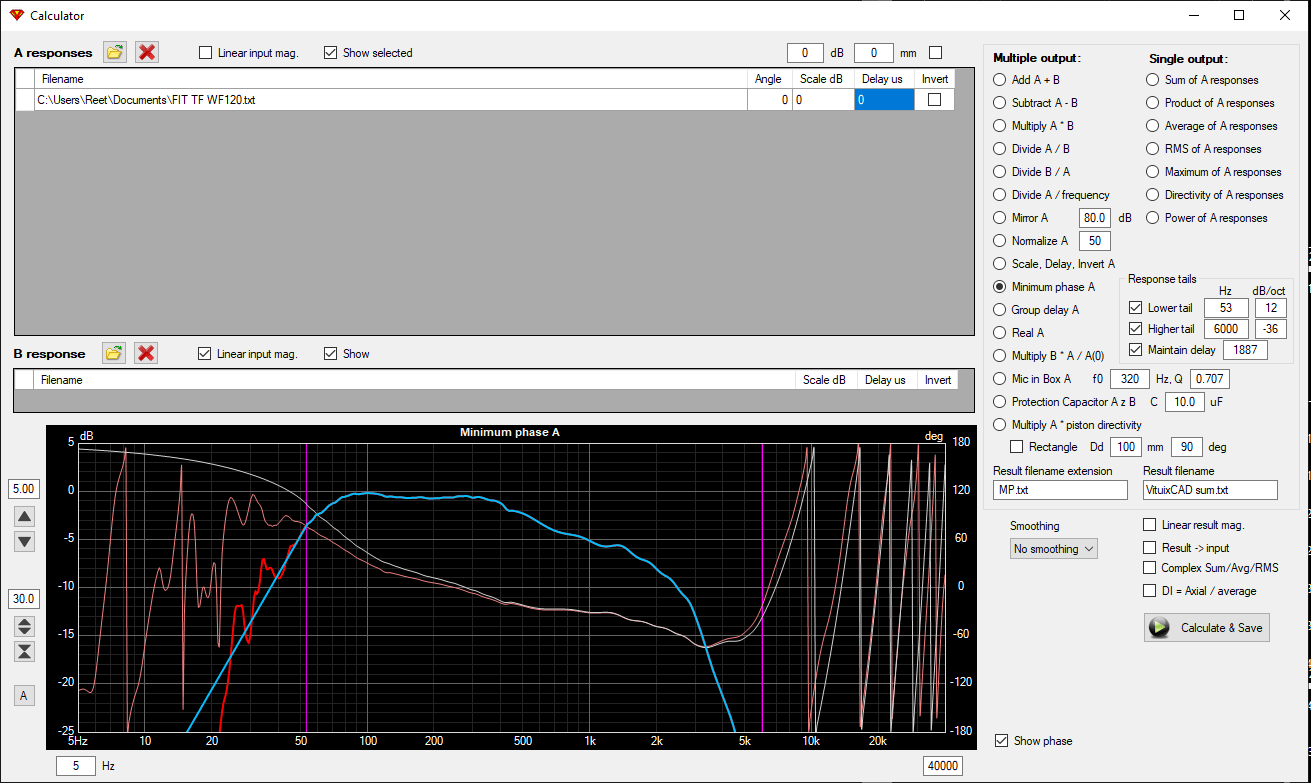Select Sum of A responses
Screen dimensions: 1311x783
(1153, 80)
